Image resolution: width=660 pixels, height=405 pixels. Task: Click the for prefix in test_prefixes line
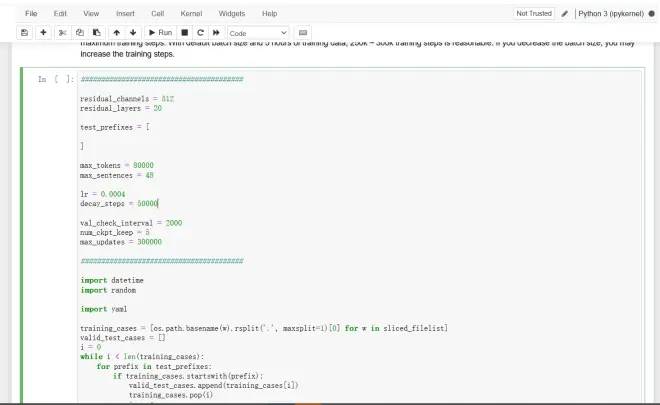[x=154, y=366]
